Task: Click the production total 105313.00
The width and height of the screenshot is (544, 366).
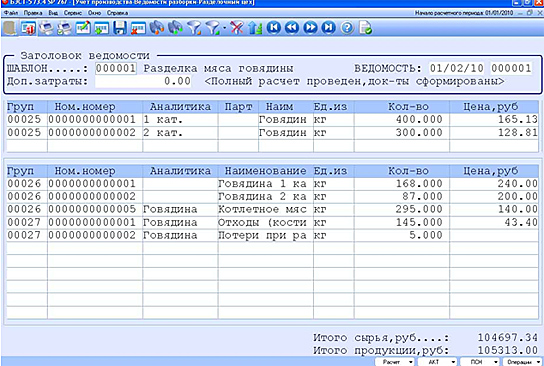Action: (x=508, y=350)
